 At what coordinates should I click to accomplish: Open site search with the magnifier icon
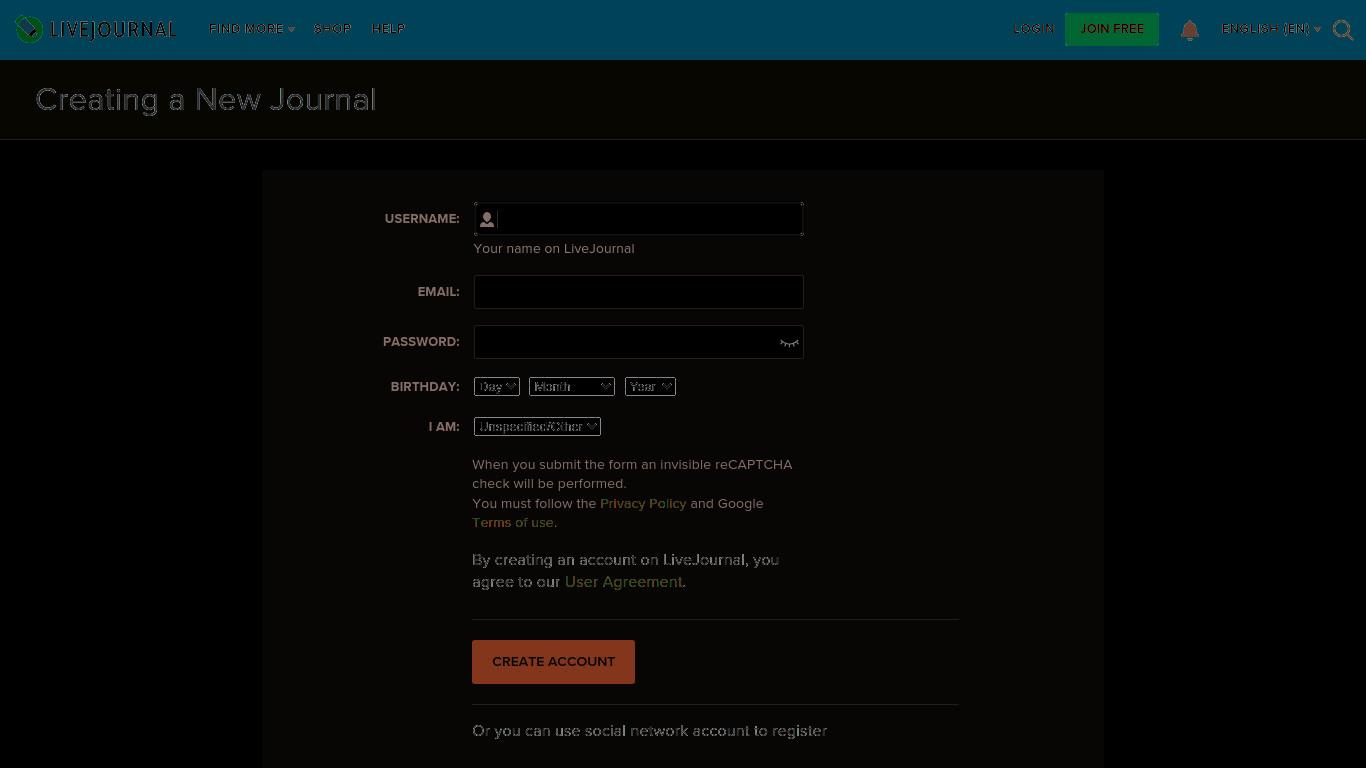tap(1343, 30)
